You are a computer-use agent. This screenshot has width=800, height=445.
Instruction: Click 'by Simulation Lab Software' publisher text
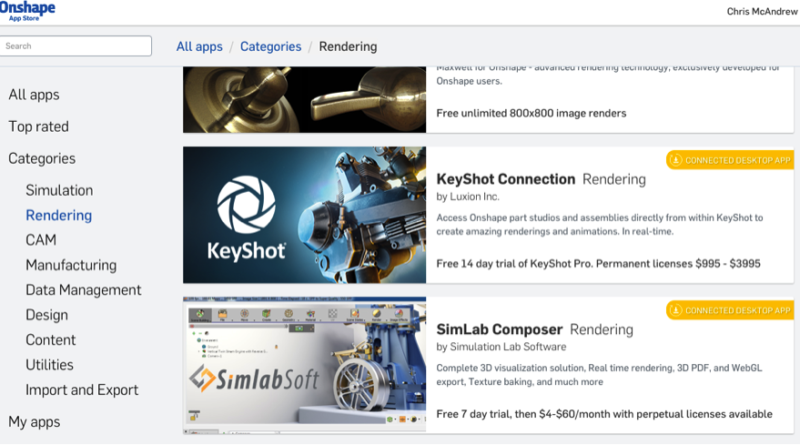(501, 347)
